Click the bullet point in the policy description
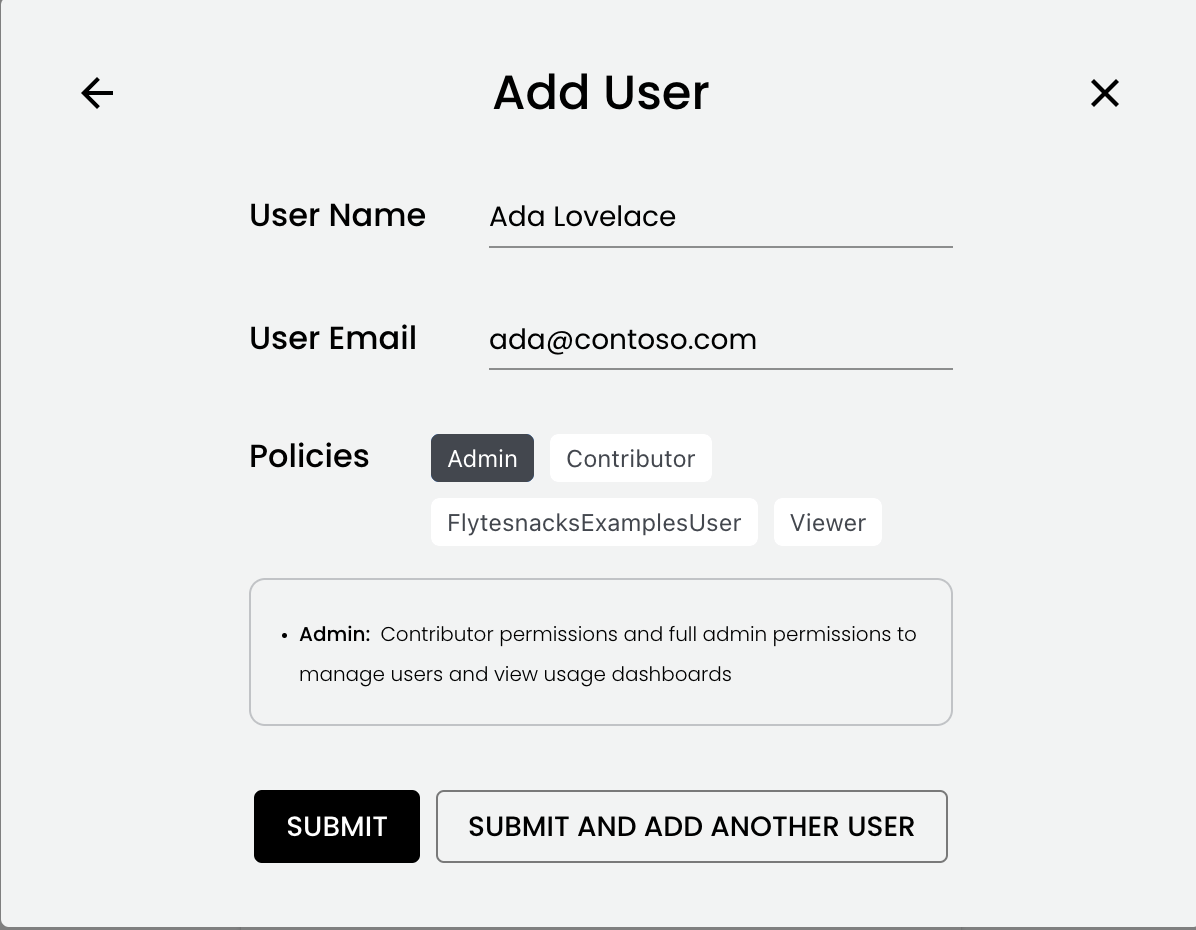The height and width of the screenshot is (930, 1196). 285,635
